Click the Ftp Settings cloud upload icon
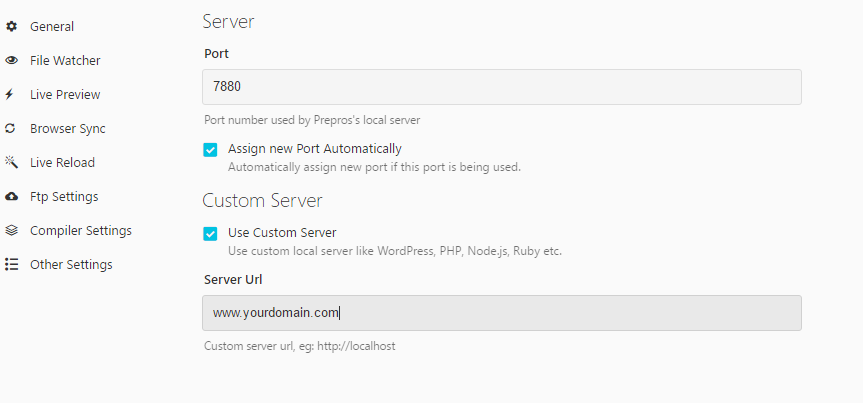 tap(12, 197)
